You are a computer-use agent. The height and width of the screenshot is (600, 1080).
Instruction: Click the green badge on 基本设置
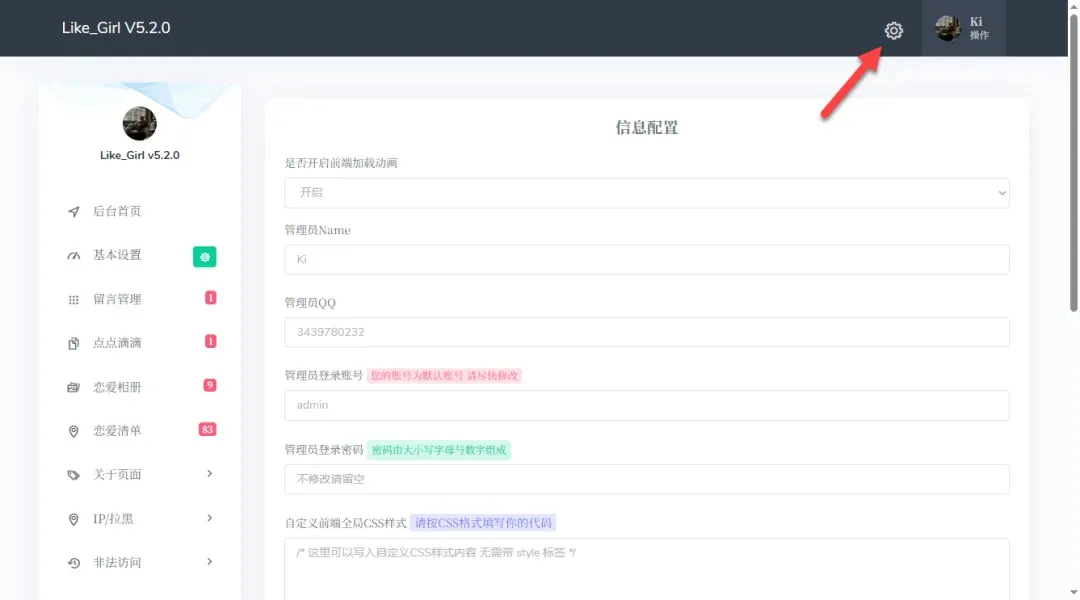coord(204,257)
